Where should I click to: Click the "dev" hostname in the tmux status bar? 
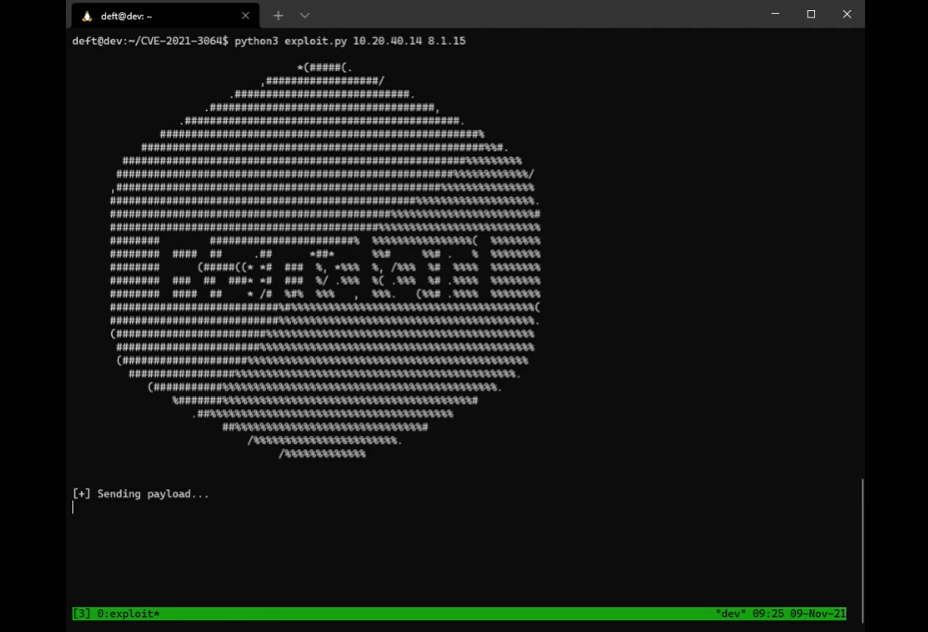click(x=731, y=613)
